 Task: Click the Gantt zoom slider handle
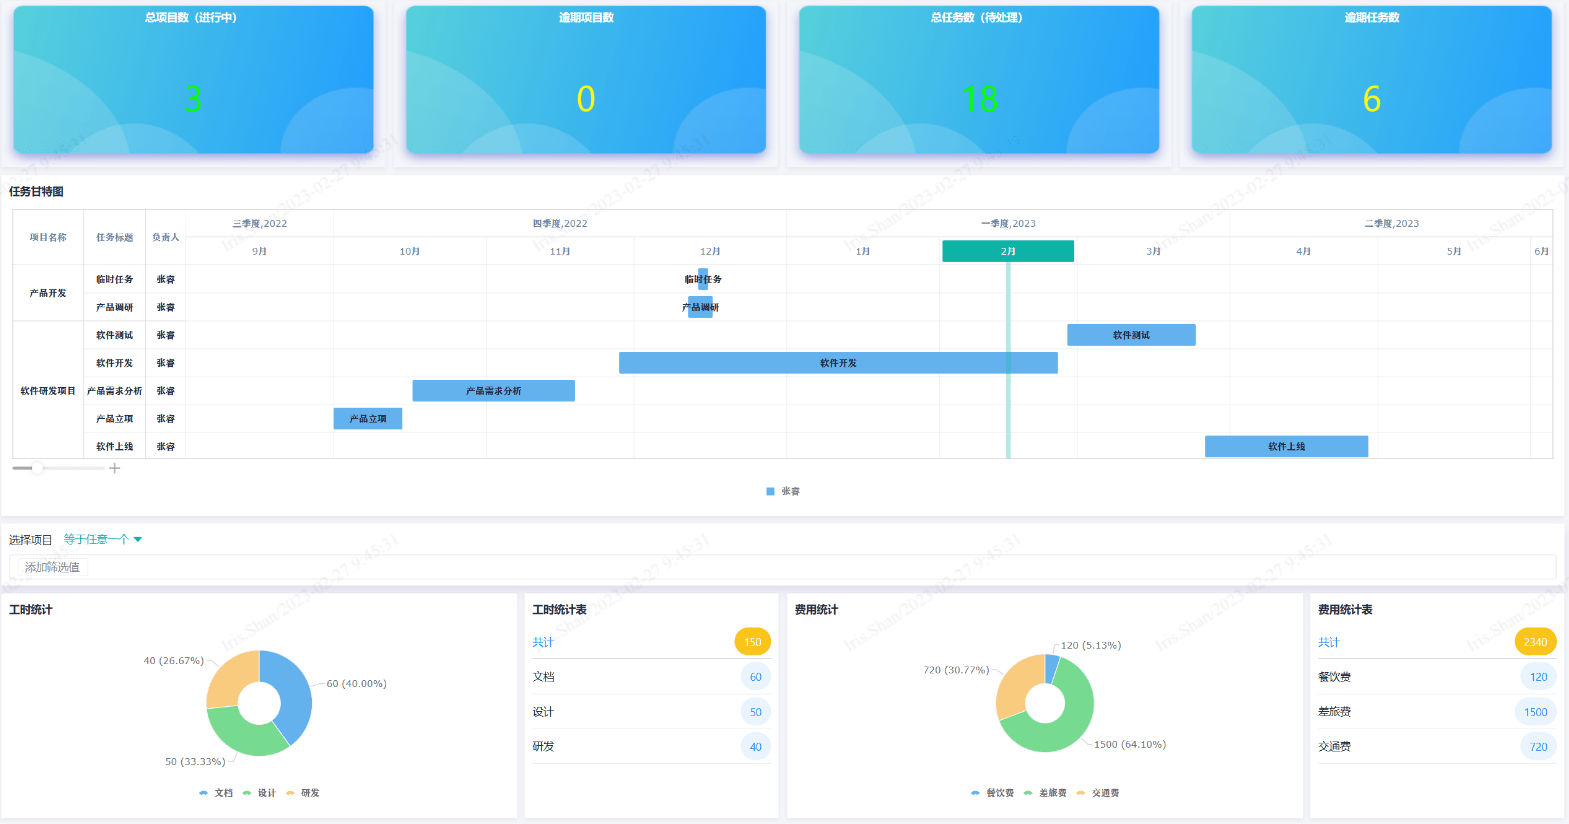pos(38,468)
